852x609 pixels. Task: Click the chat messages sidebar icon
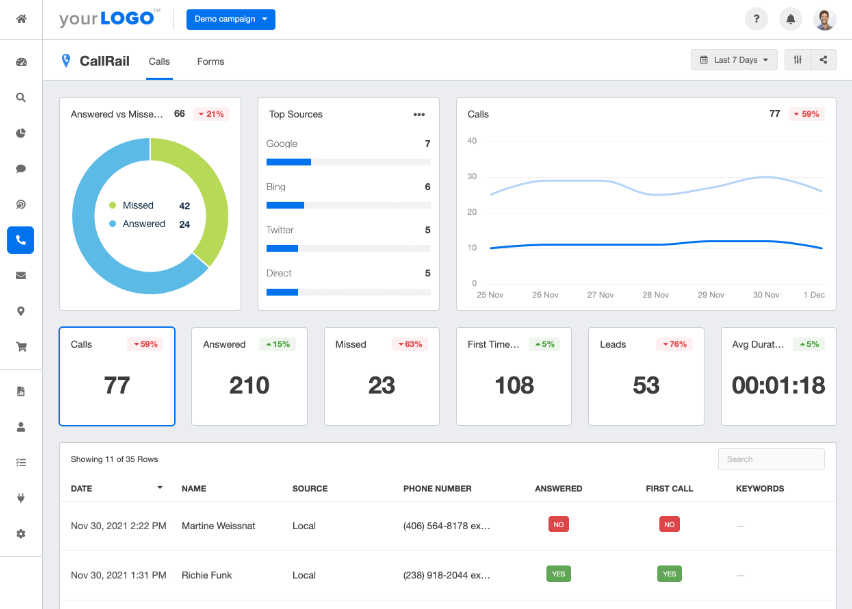[x=21, y=168]
